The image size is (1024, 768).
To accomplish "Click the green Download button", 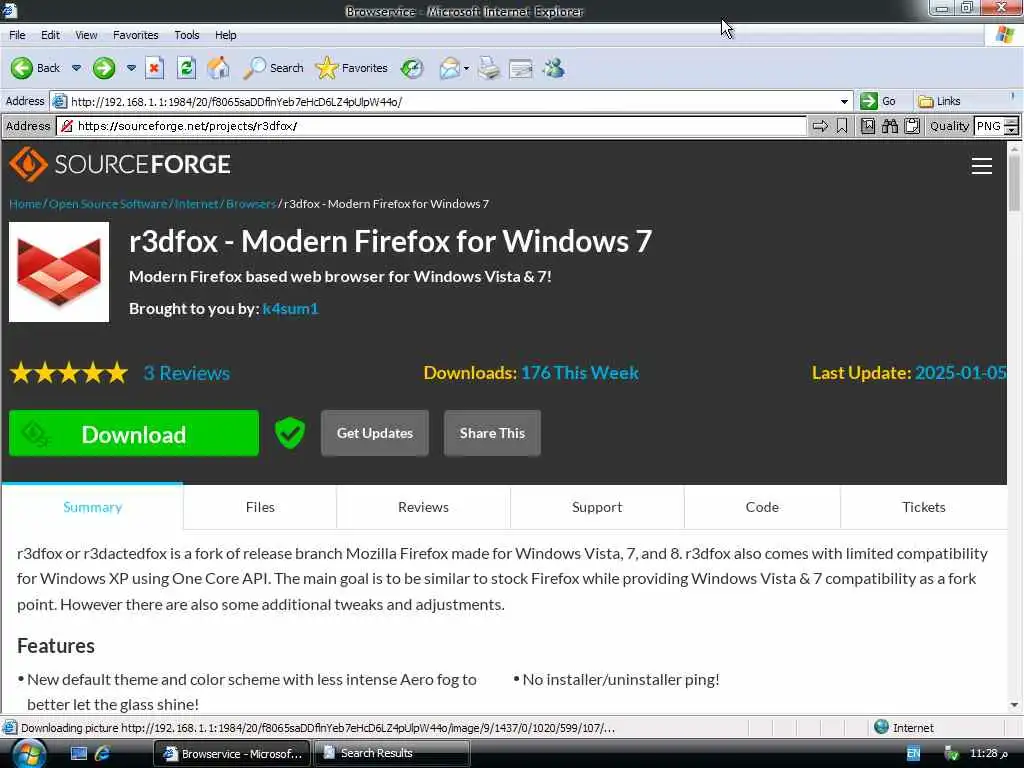I will (134, 434).
